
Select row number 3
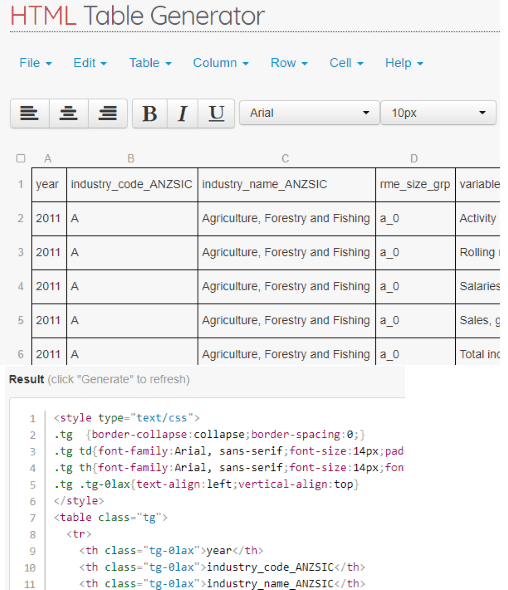click(21, 252)
